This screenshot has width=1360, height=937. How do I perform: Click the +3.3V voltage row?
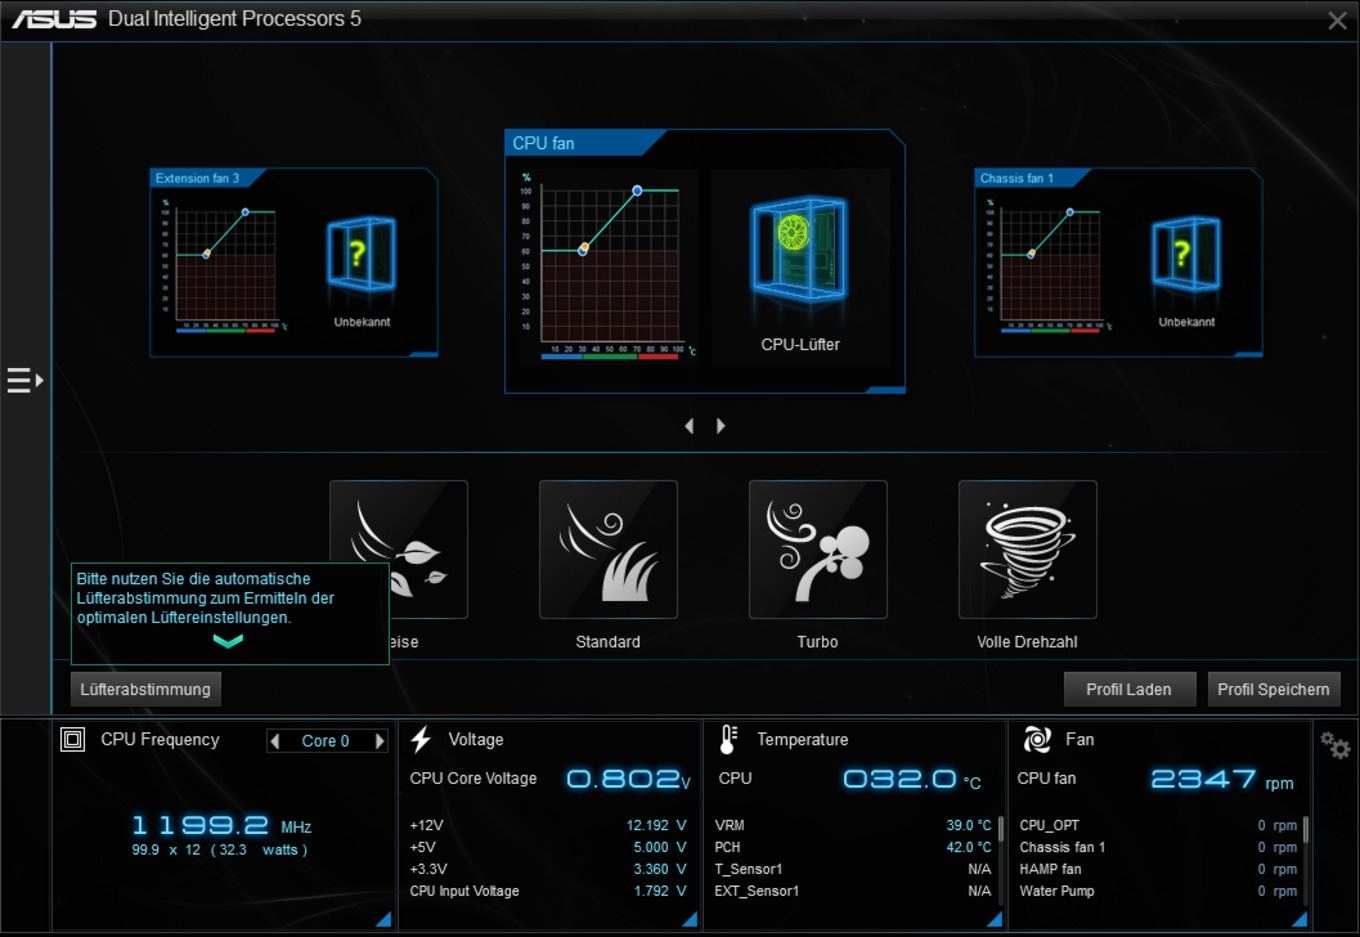pos(548,869)
